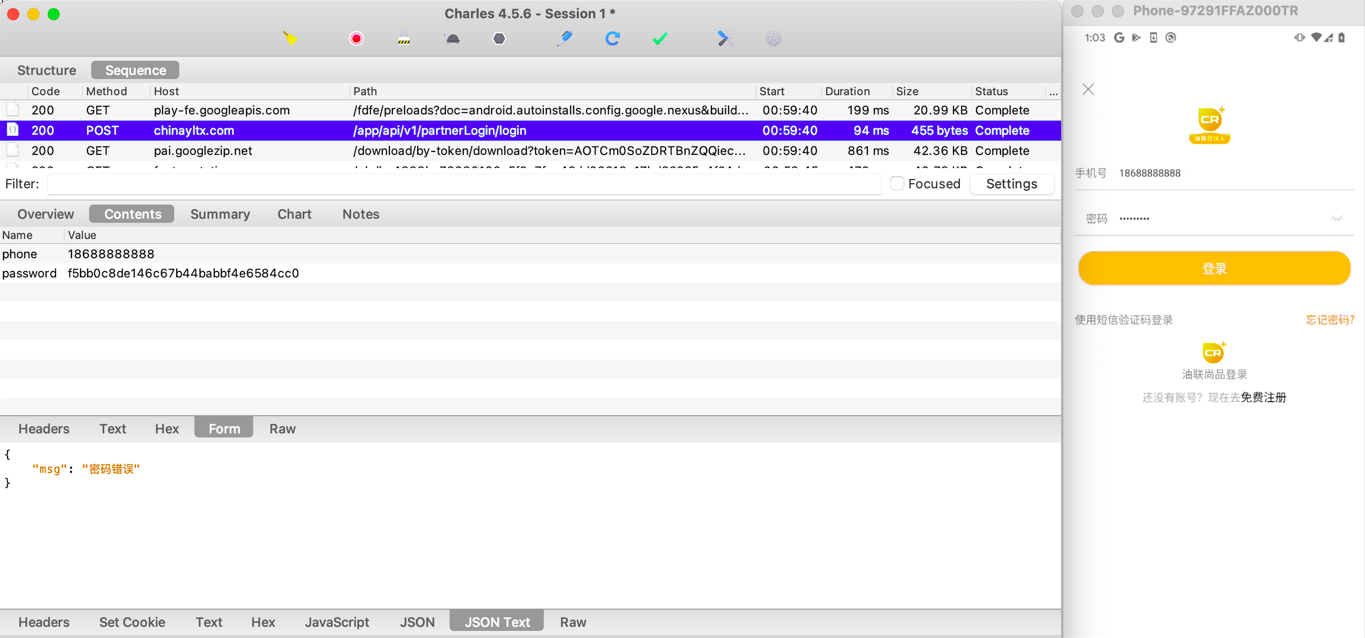The height and width of the screenshot is (638, 1365).
Task: Open the Tools wrench icon
Action: [x=725, y=39]
